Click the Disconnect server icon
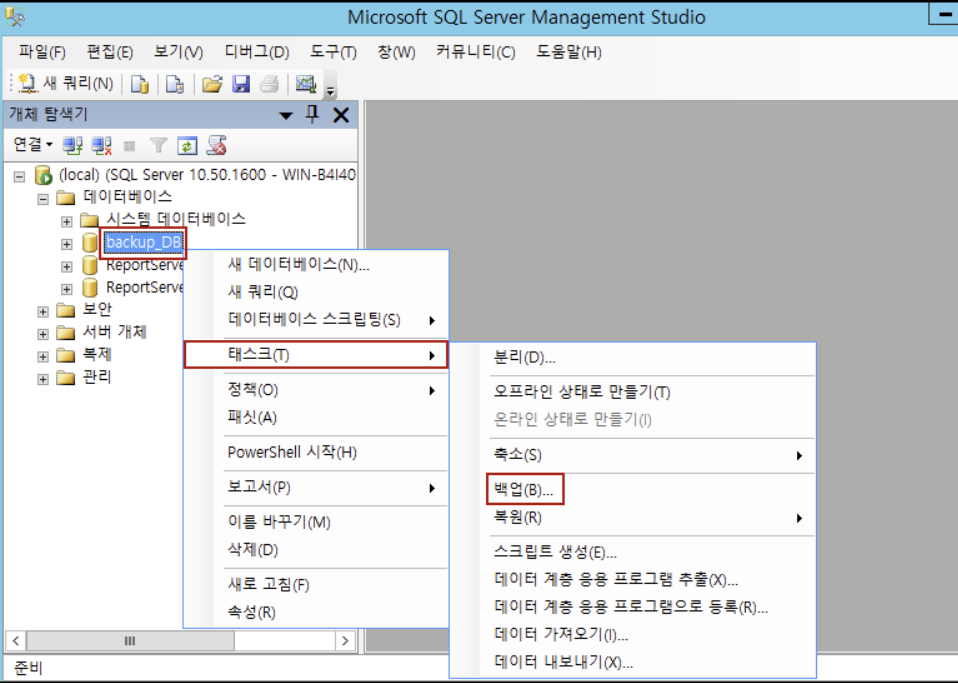 [101, 145]
